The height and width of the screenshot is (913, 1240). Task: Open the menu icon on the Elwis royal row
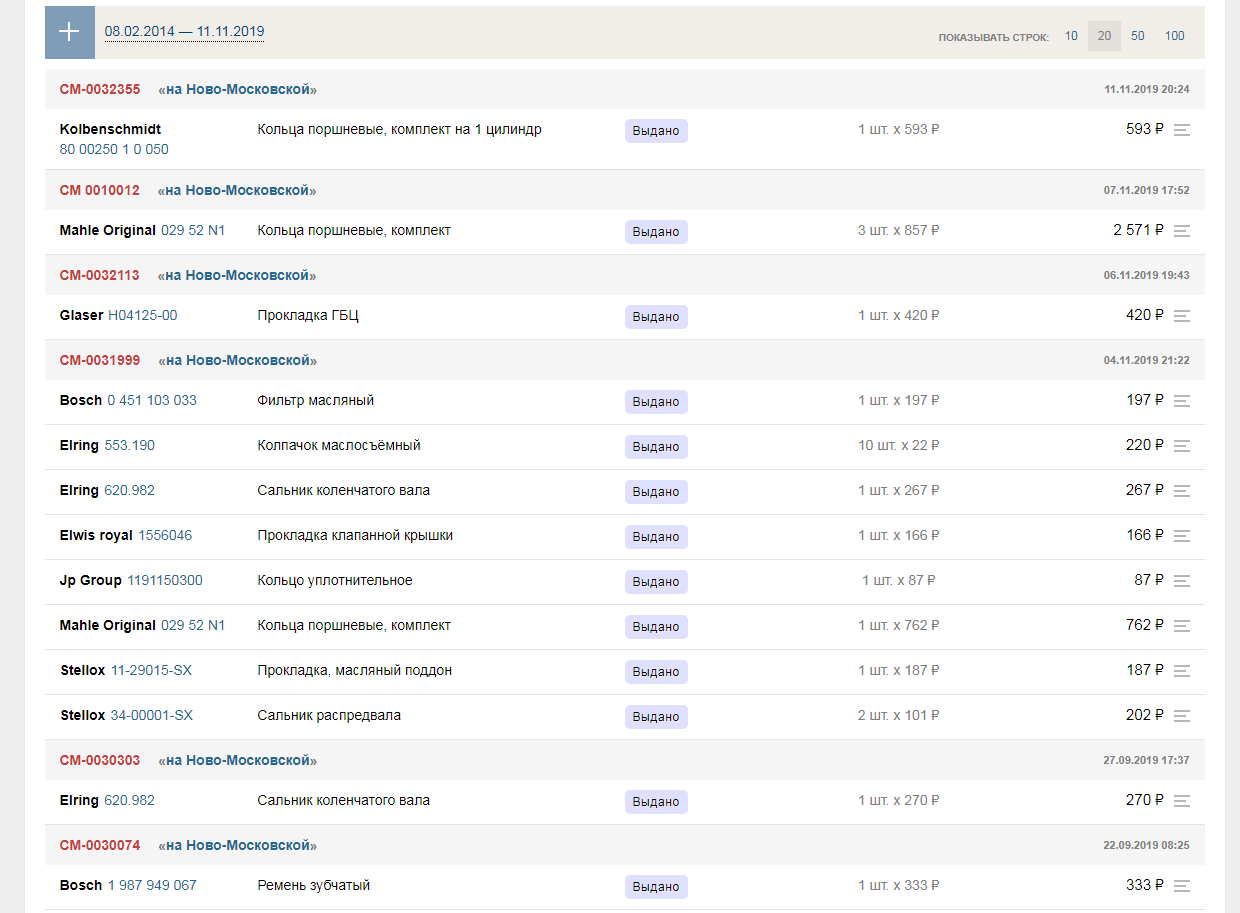(x=1182, y=536)
